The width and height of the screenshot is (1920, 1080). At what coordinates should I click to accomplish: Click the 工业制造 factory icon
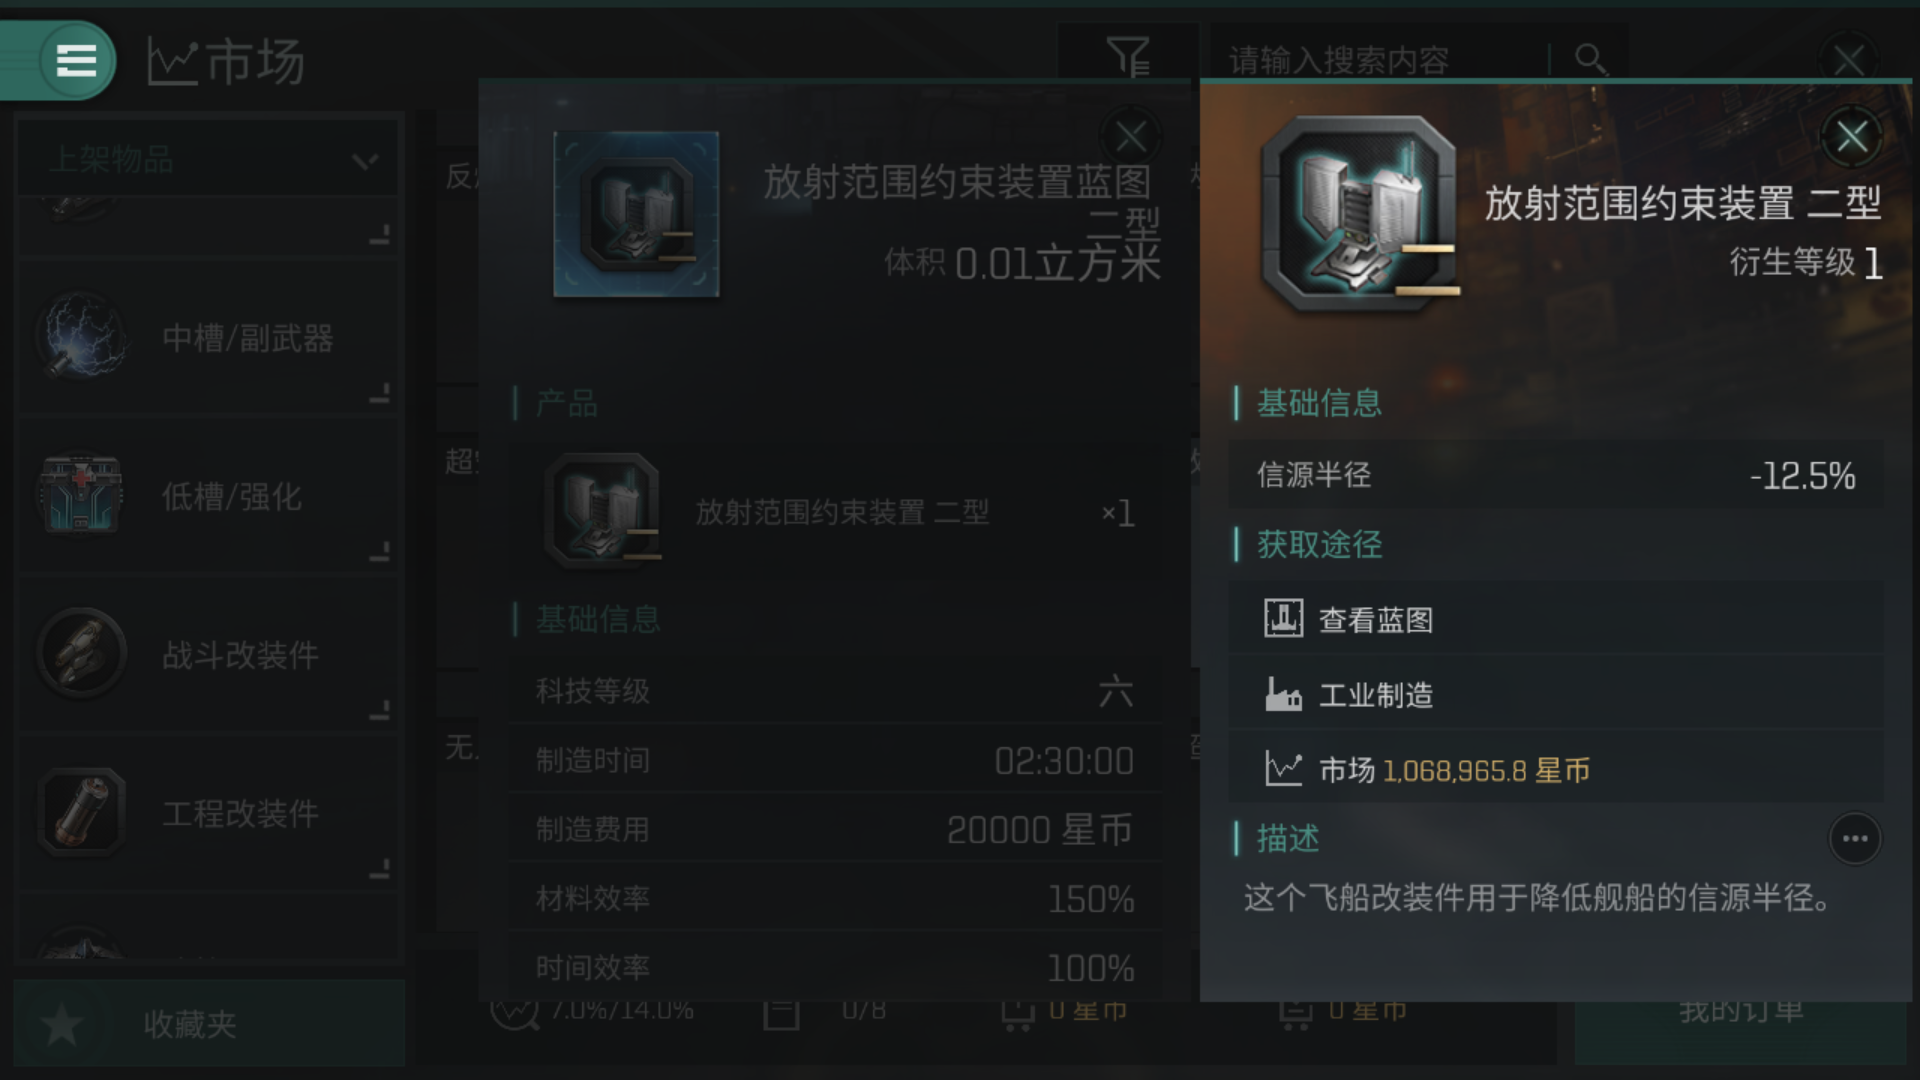pos(1283,694)
